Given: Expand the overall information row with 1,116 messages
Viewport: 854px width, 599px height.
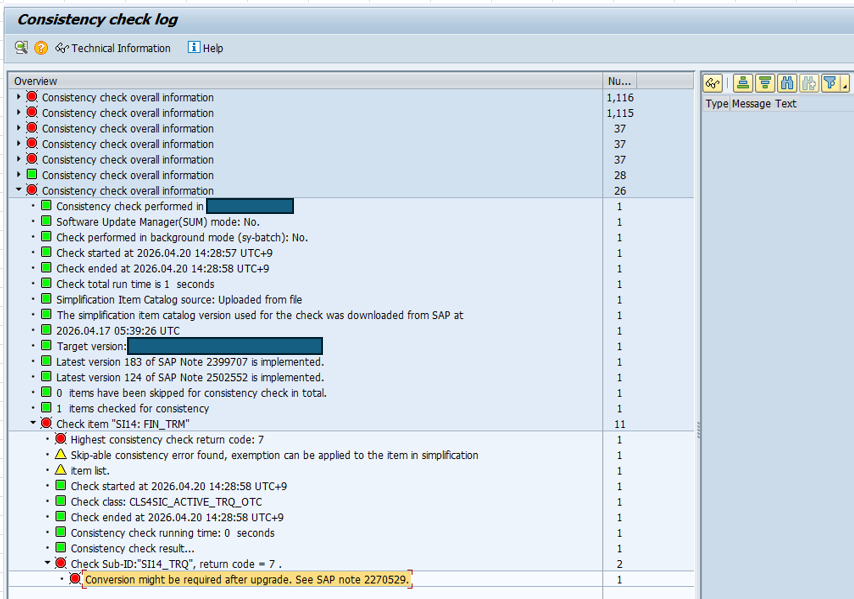Looking at the screenshot, I should [x=19, y=97].
